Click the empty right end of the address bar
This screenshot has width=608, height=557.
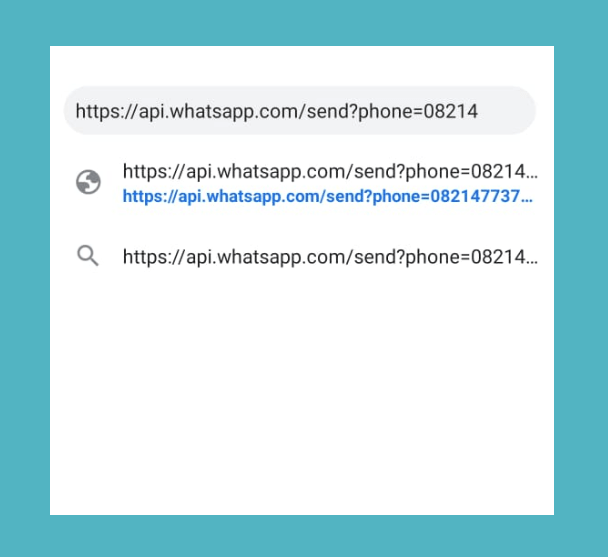point(508,111)
